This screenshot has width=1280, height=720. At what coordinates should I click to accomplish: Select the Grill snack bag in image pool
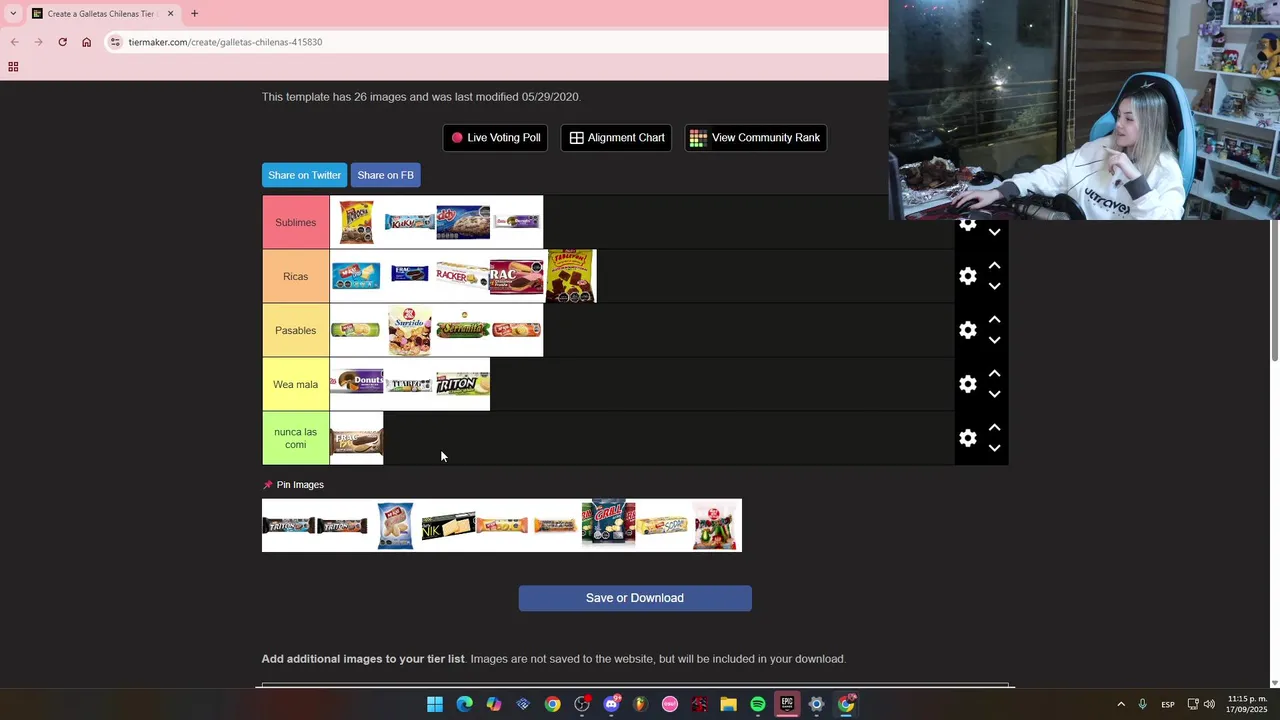[609, 523]
